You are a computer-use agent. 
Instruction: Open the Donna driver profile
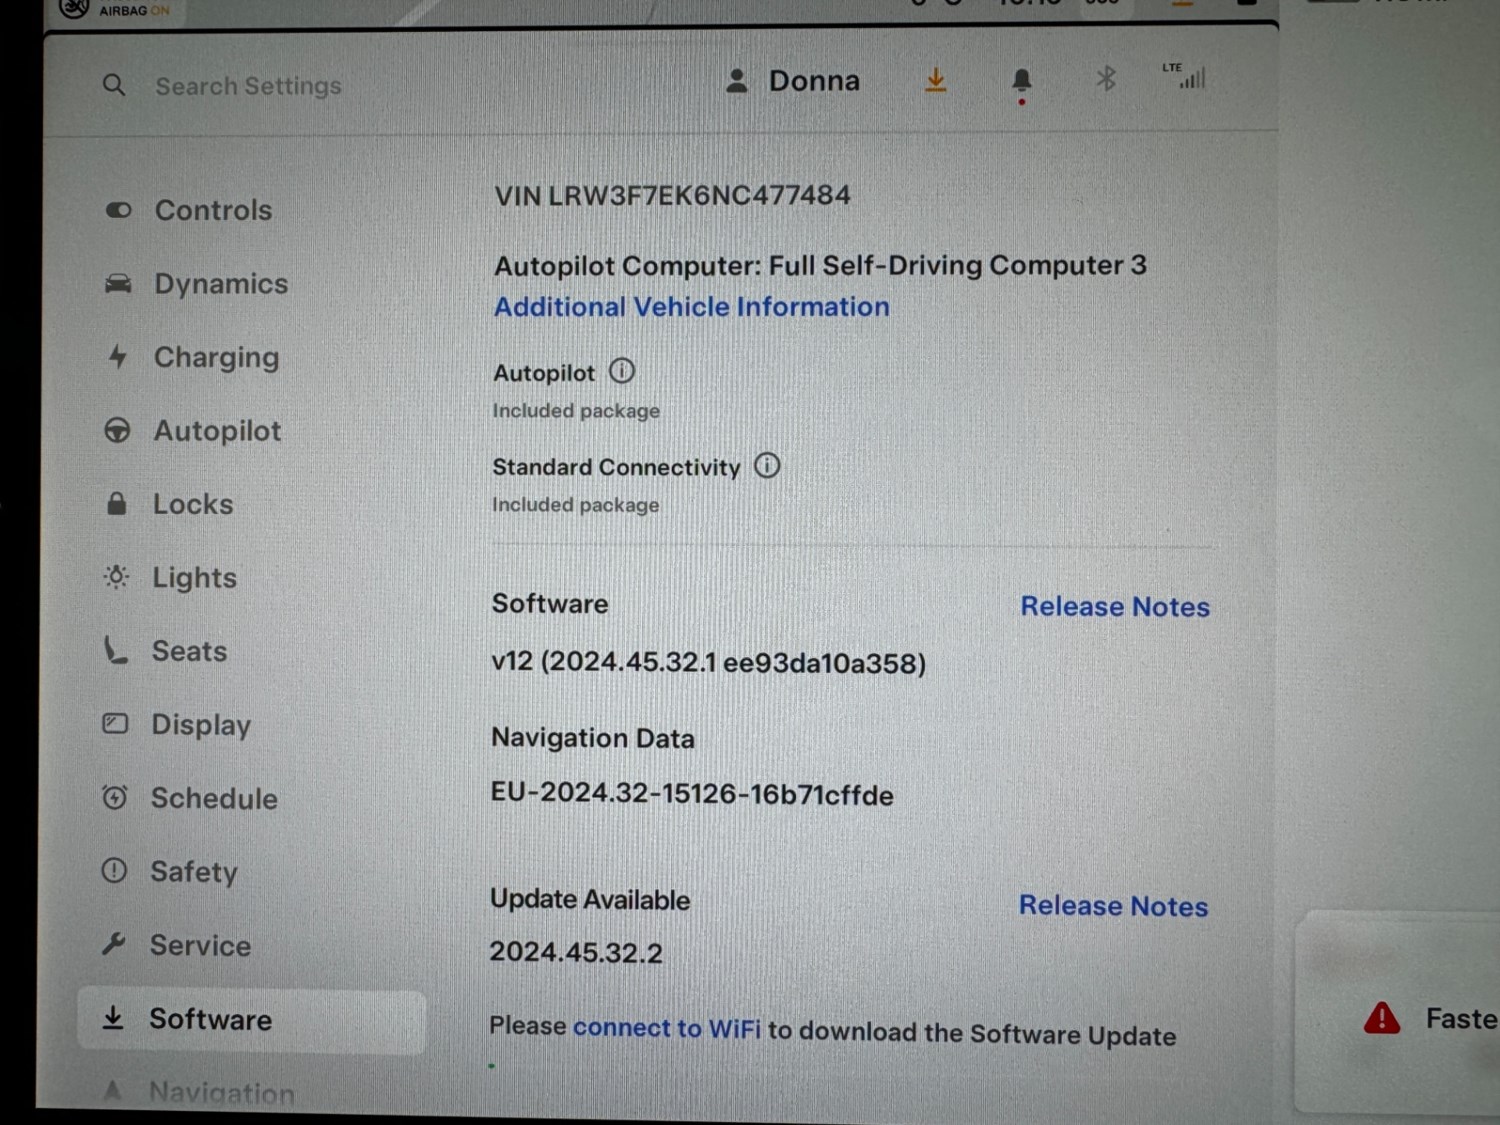(793, 81)
